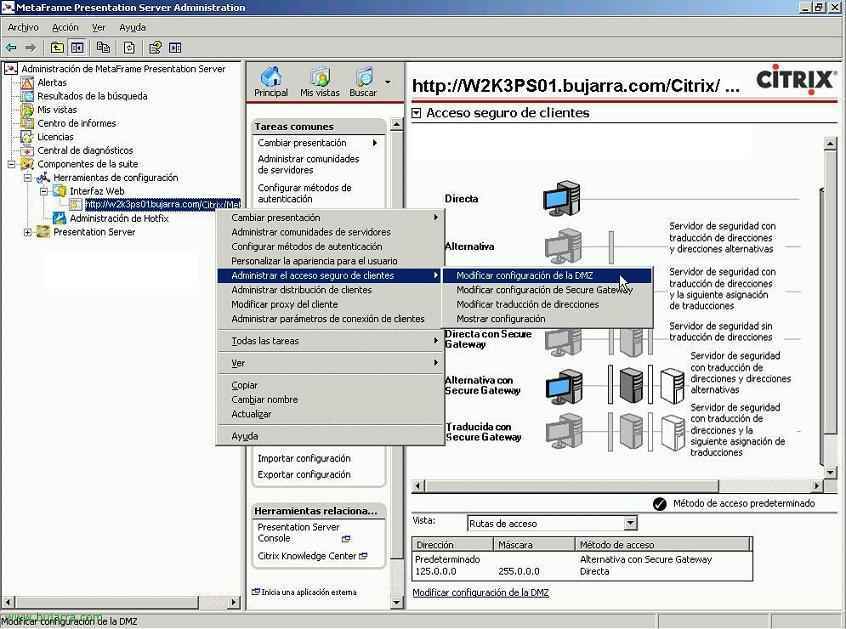The height and width of the screenshot is (629, 846).
Task: Toggle the console tree pane toolbar icon
Action: pos(77,48)
